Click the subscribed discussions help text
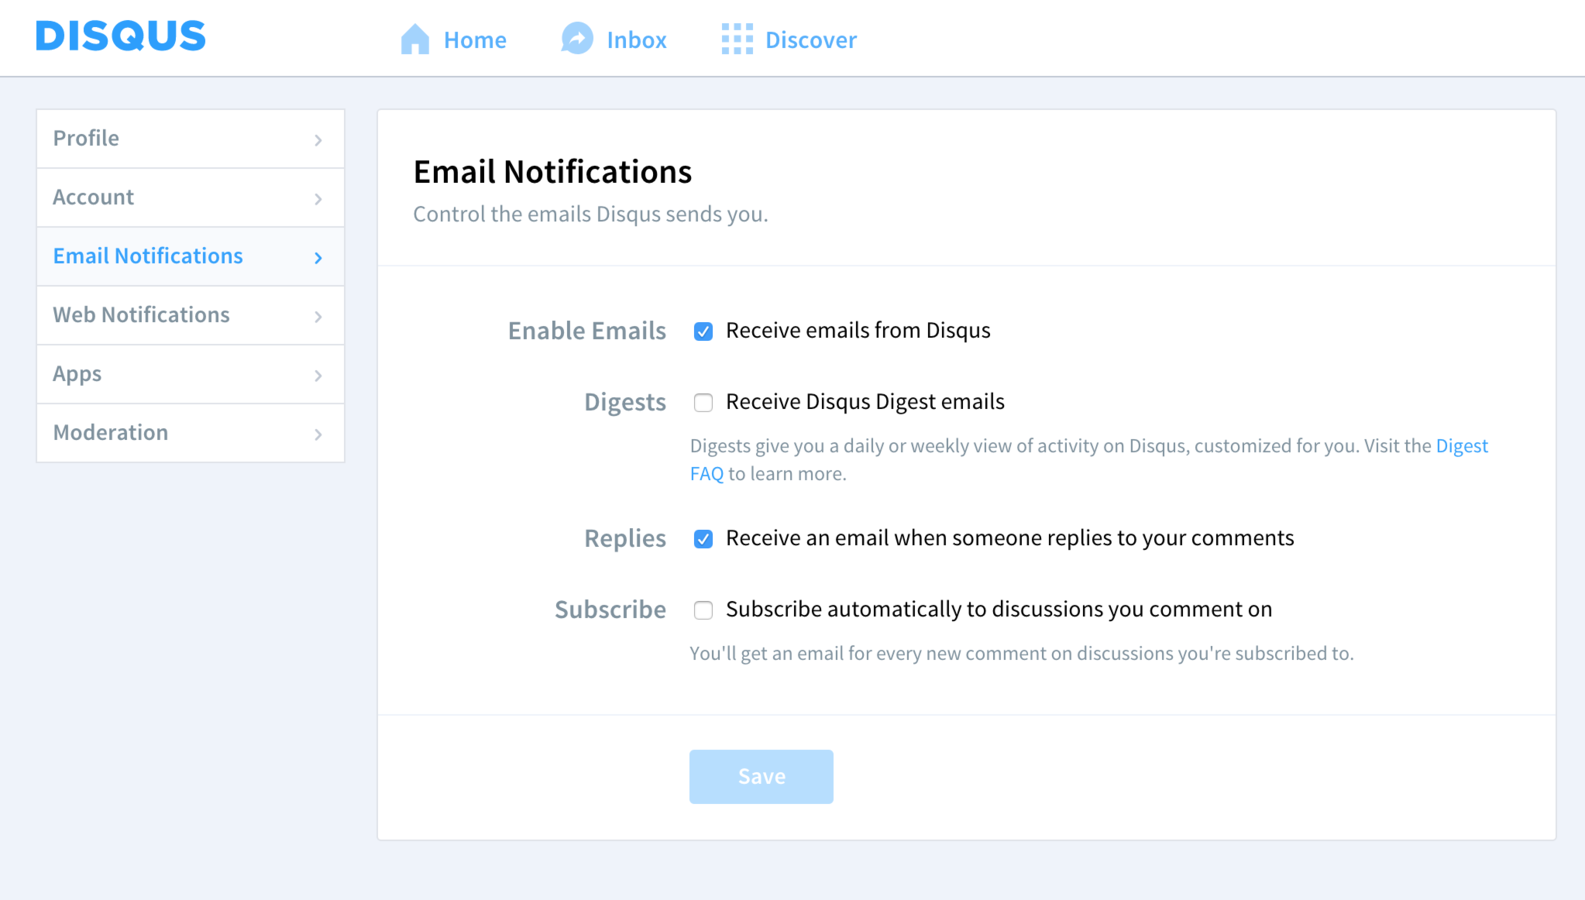 pyautogui.click(x=1022, y=653)
